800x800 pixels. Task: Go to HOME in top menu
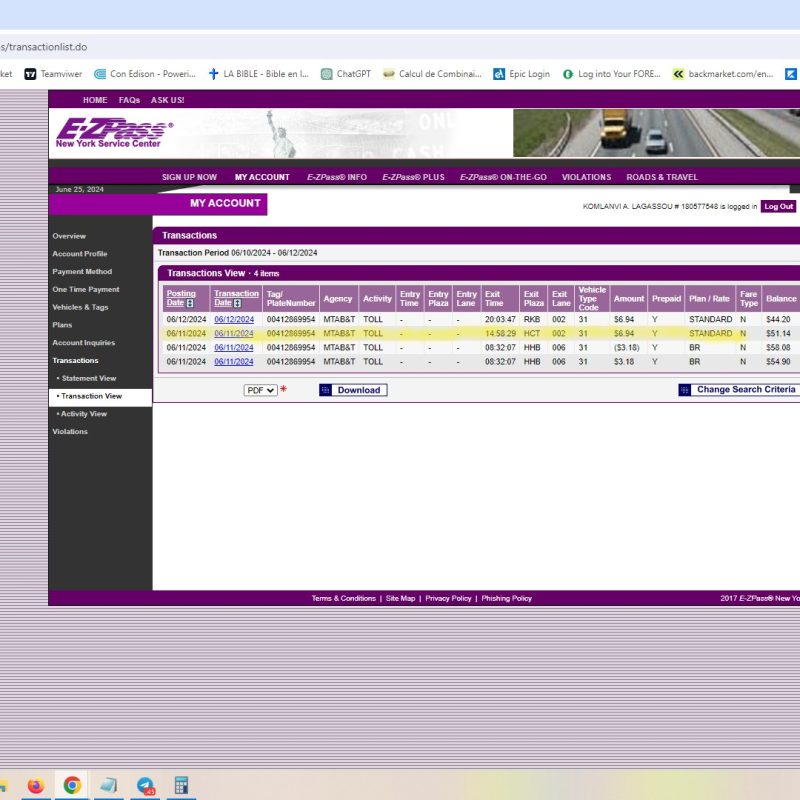coord(95,100)
